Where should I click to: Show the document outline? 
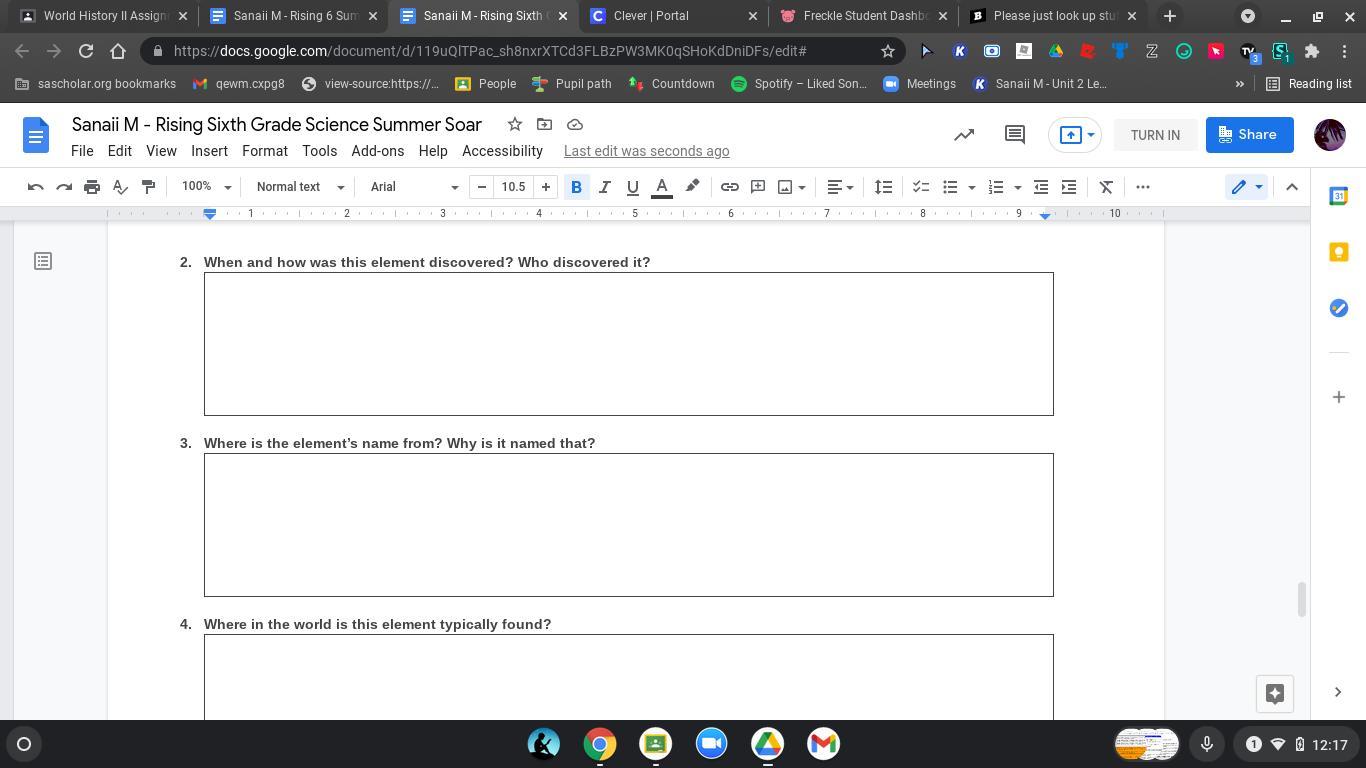[43, 261]
